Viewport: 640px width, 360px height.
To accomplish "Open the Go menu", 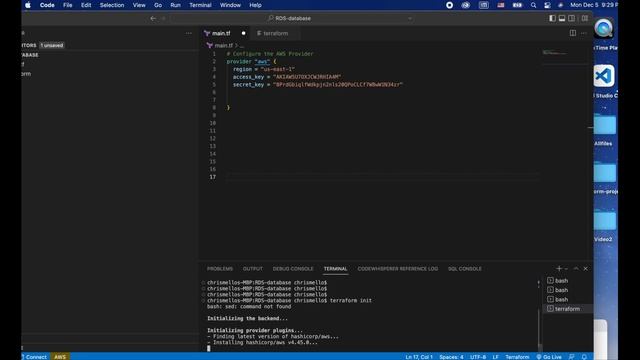I will click(158, 5).
